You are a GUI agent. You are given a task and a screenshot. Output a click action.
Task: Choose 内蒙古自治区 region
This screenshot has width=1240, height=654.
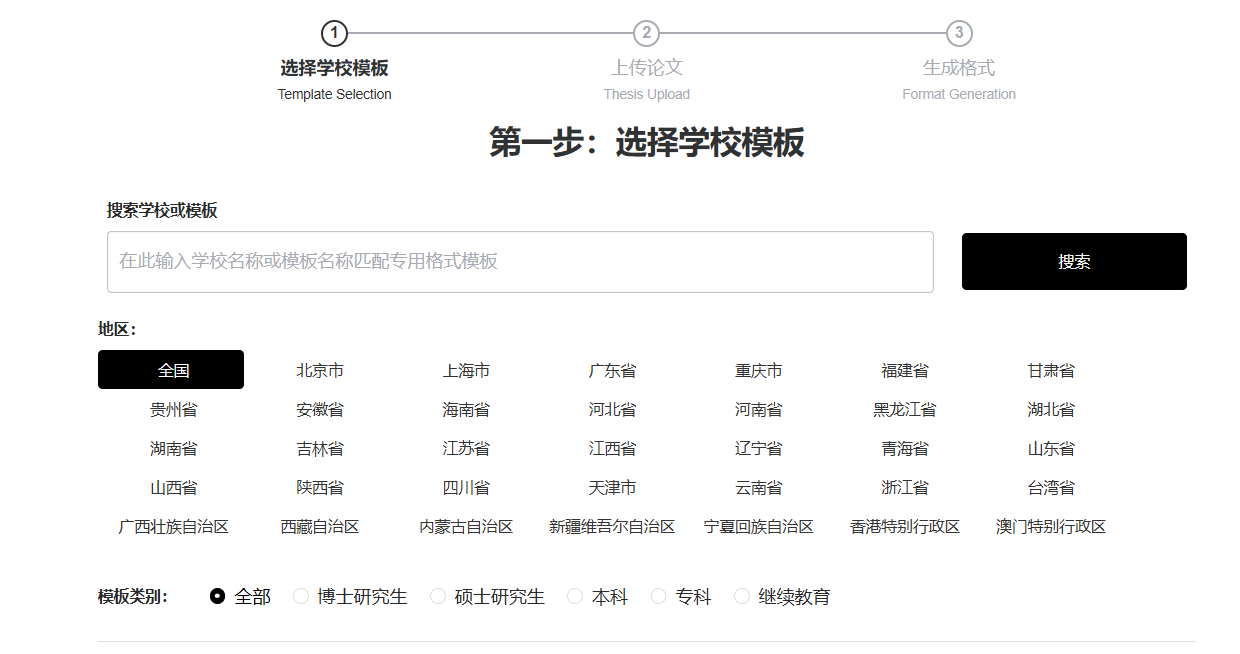pyautogui.click(x=466, y=526)
